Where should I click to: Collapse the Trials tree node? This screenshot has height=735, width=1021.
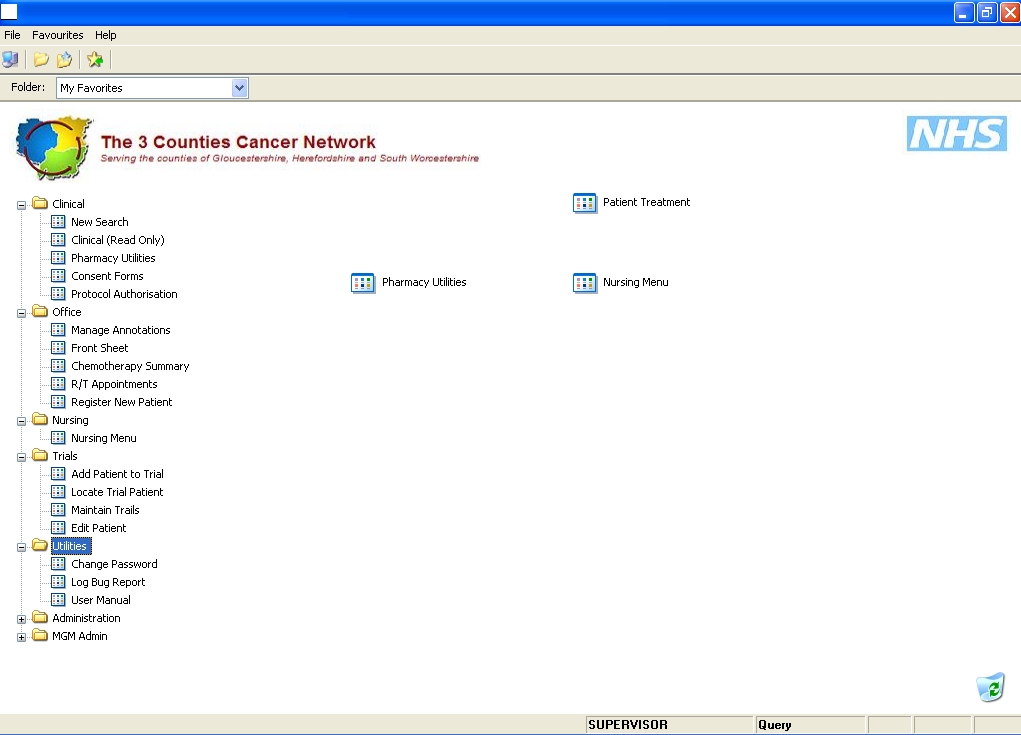(21, 457)
